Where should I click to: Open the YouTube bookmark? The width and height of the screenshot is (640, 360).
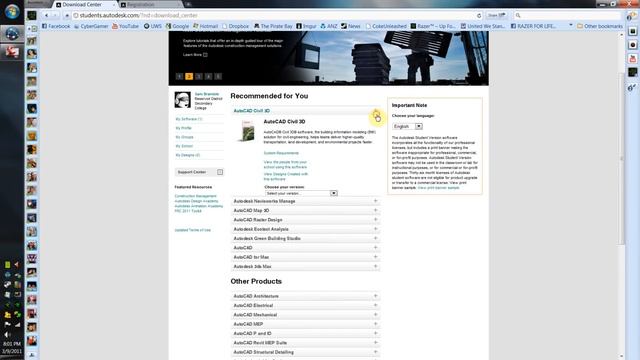125,26
